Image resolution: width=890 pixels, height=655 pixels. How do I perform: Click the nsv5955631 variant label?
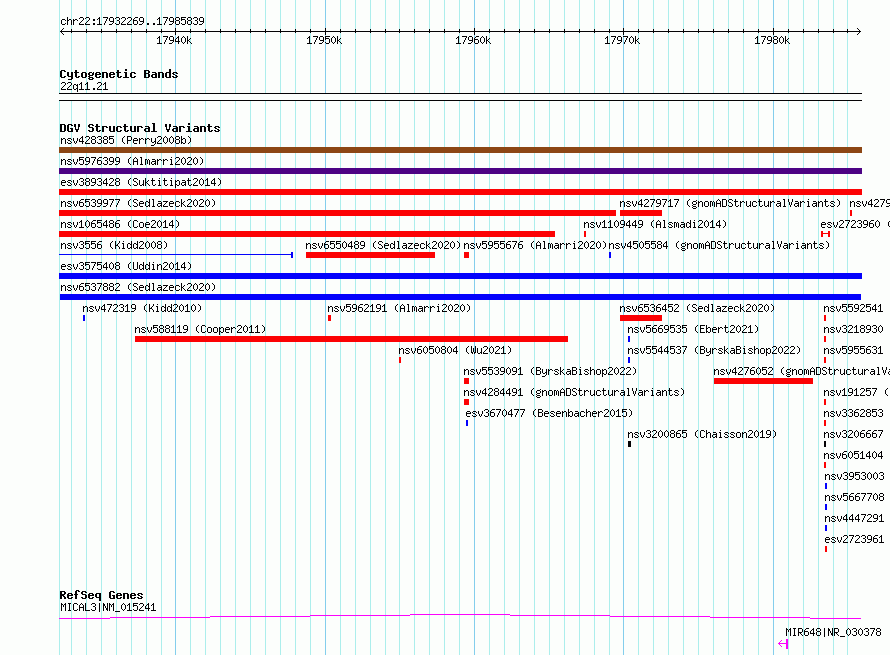pyautogui.click(x=853, y=350)
